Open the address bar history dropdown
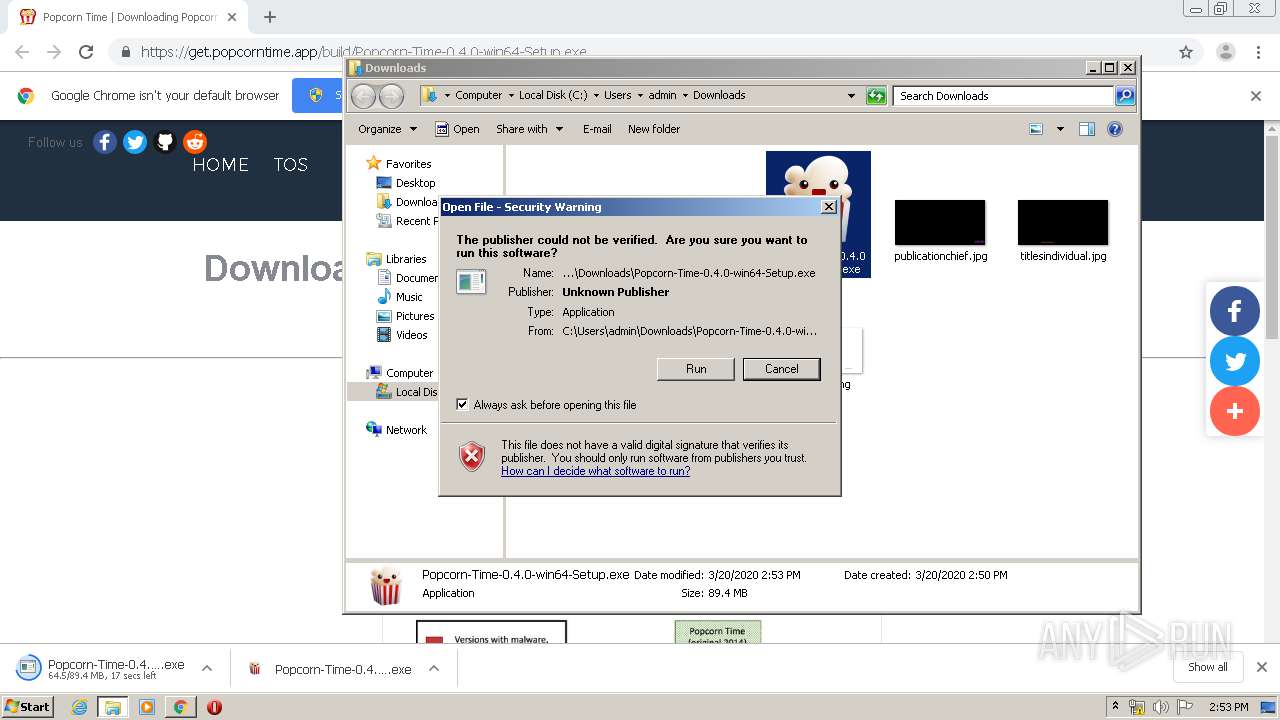This screenshot has height=720, width=1280. (851, 96)
